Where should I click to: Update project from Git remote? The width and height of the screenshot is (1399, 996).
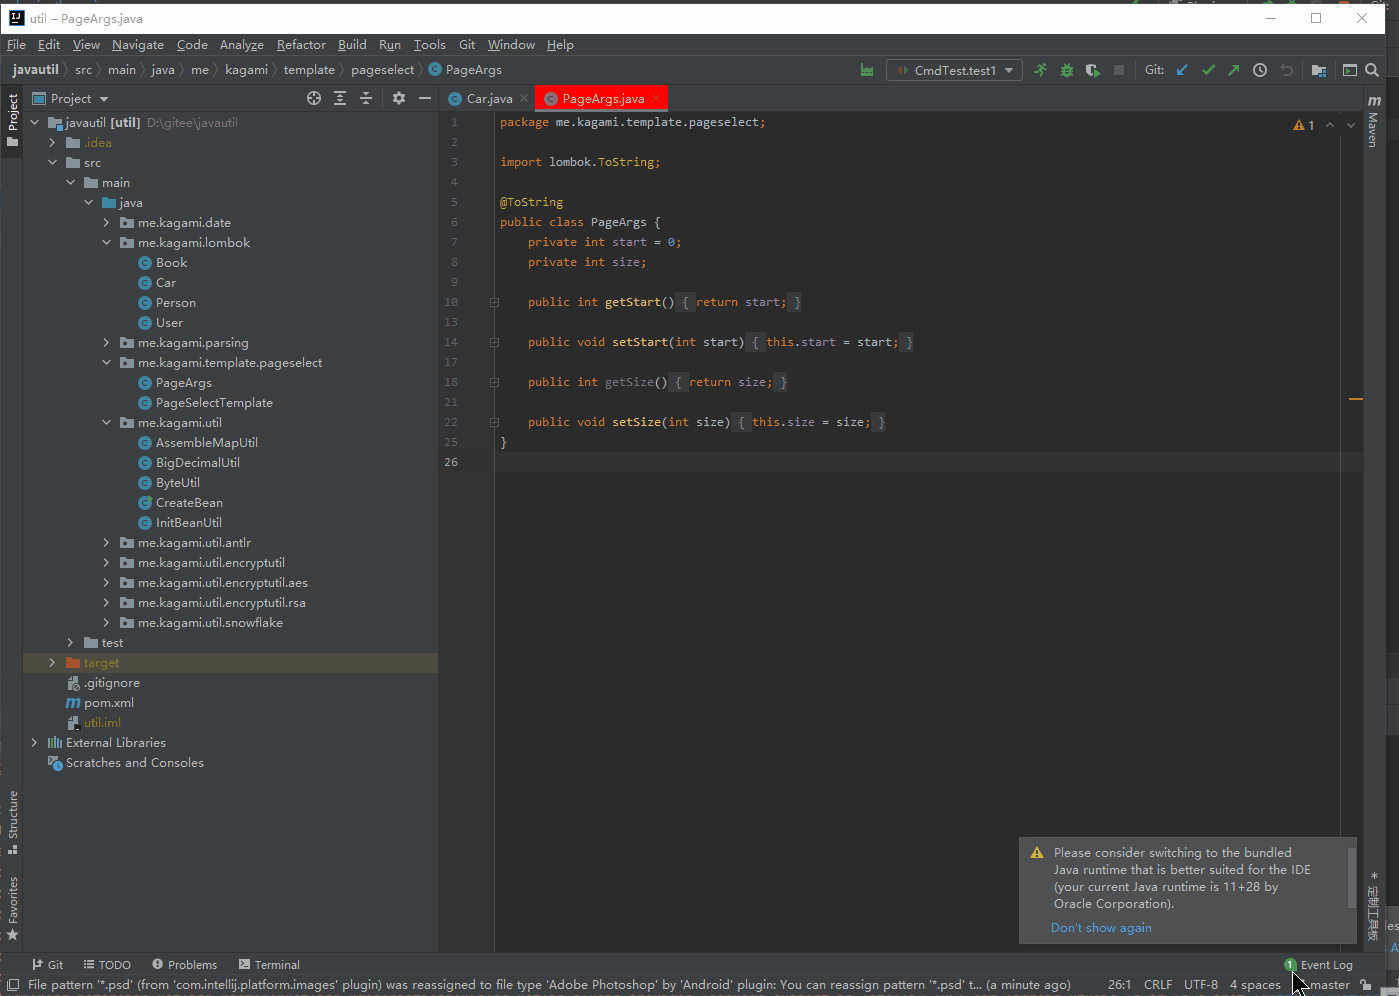[x=1182, y=70]
